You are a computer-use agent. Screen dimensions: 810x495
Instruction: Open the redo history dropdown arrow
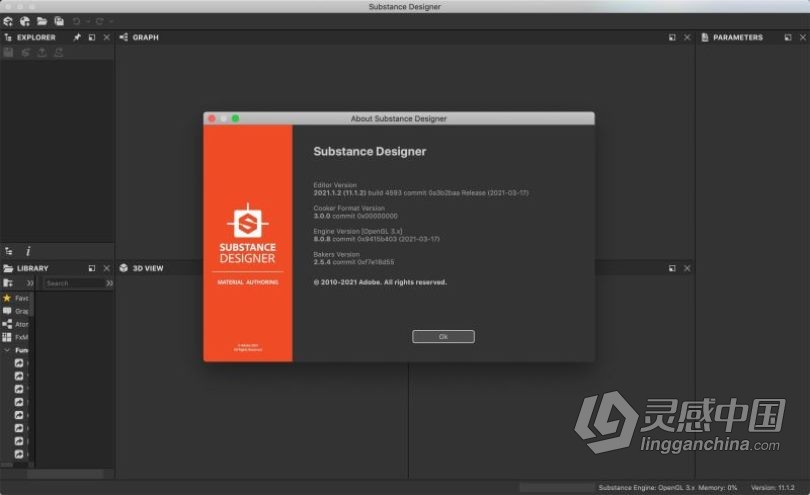point(111,21)
